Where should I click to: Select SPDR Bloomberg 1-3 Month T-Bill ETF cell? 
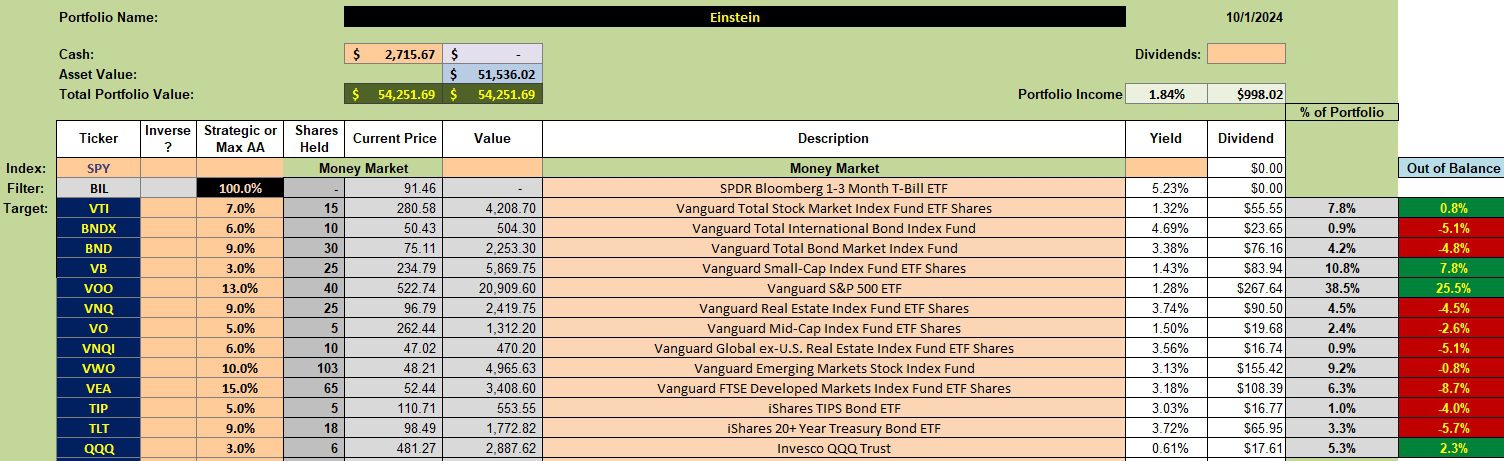coord(833,188)
